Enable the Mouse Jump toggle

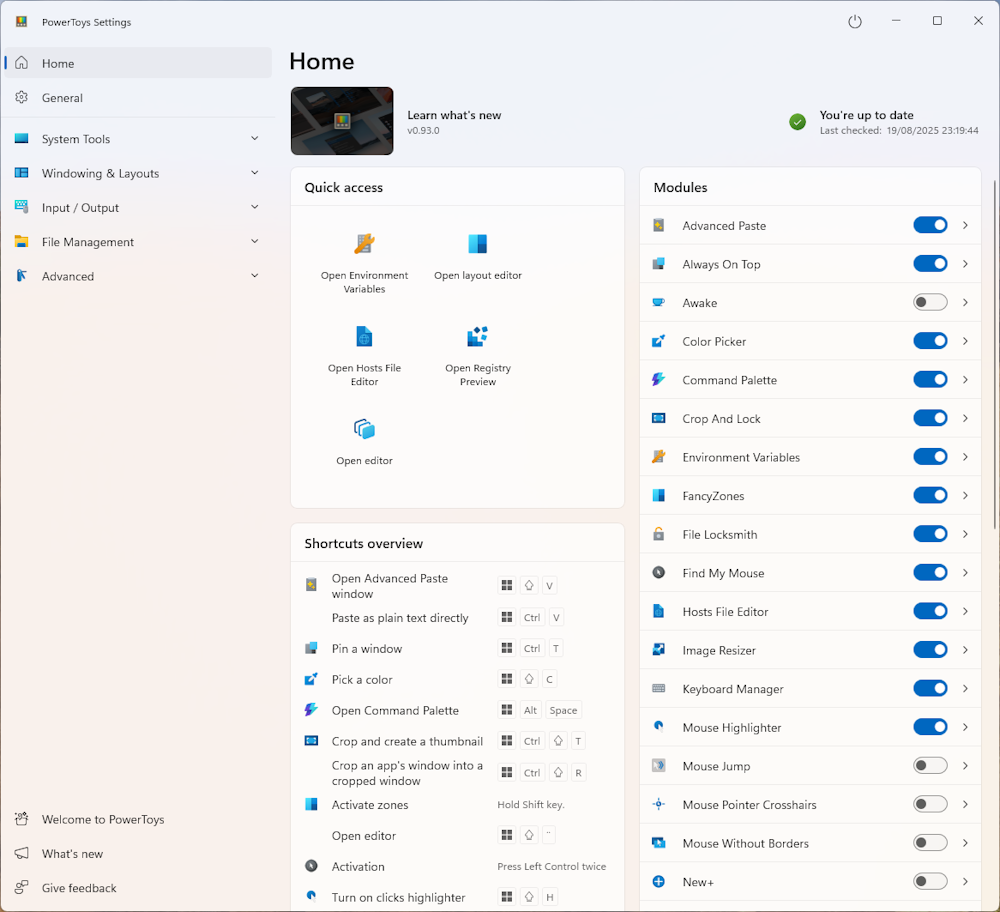tap(930, 765)
